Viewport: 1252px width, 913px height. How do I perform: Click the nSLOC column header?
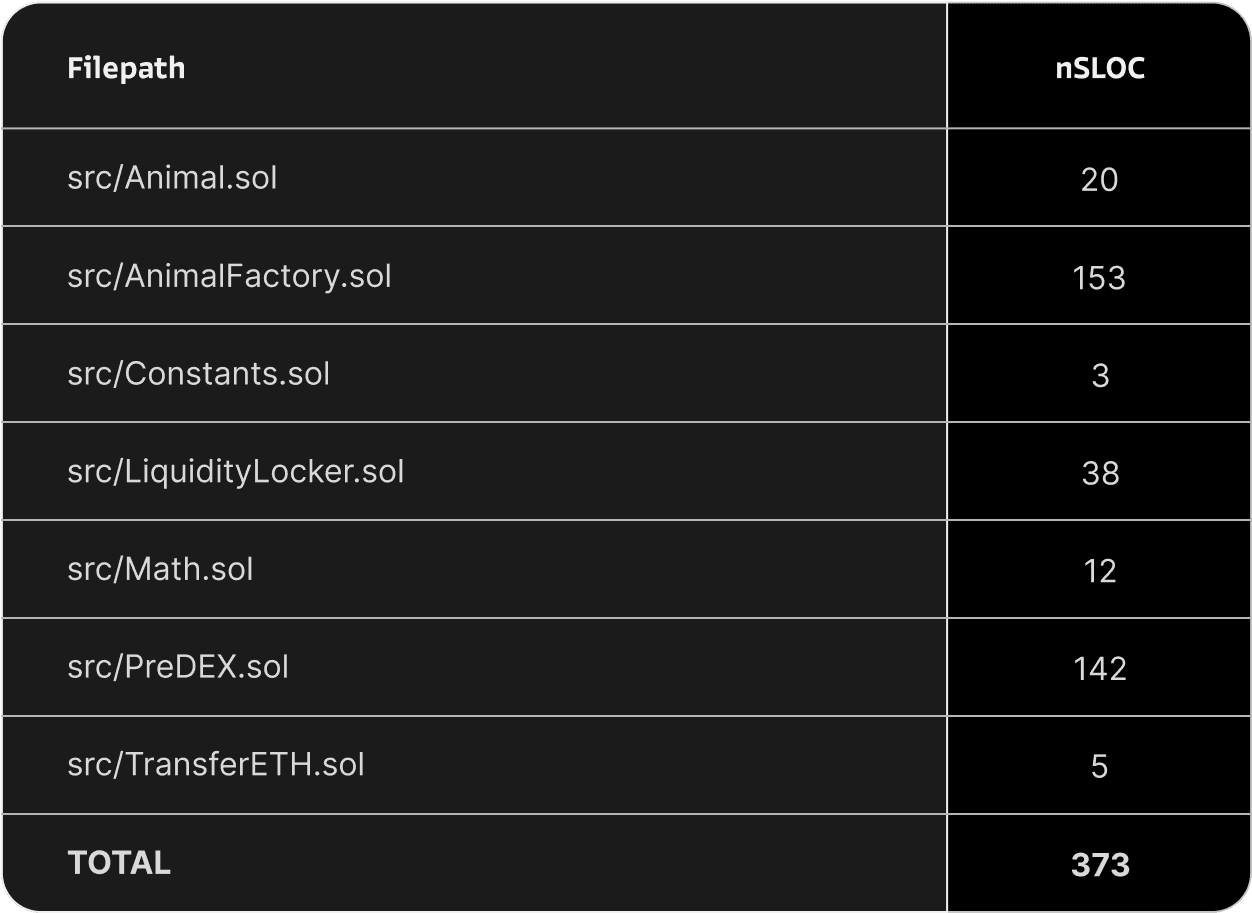[1100, 68]
